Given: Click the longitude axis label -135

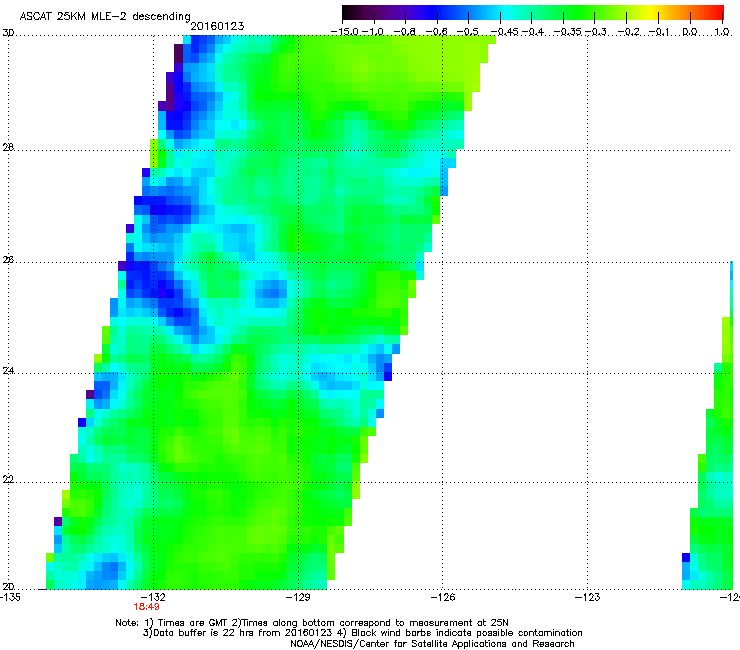Looking at the screenshot, I should (x=10, y=597).
